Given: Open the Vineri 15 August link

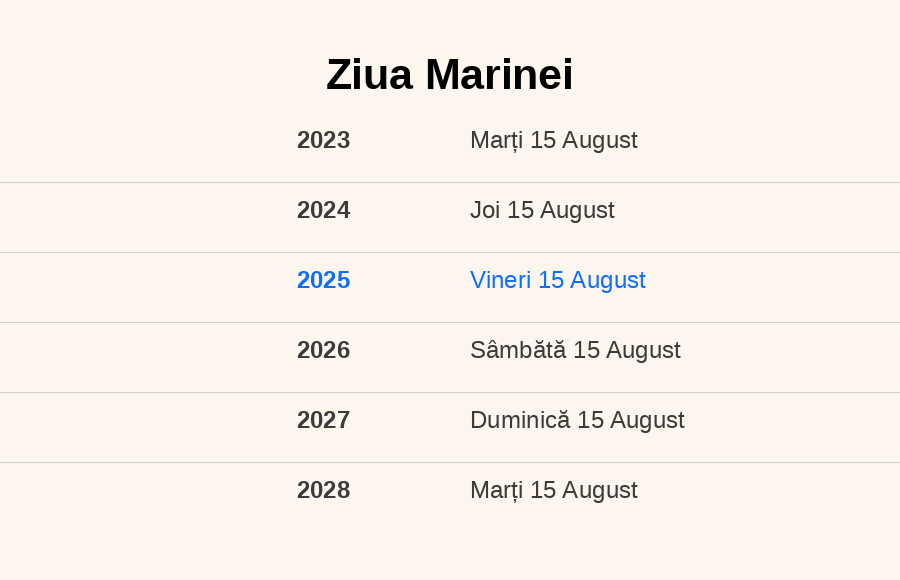Looking at the screenshot, I should pyautogui.click(x=558, y=280).
